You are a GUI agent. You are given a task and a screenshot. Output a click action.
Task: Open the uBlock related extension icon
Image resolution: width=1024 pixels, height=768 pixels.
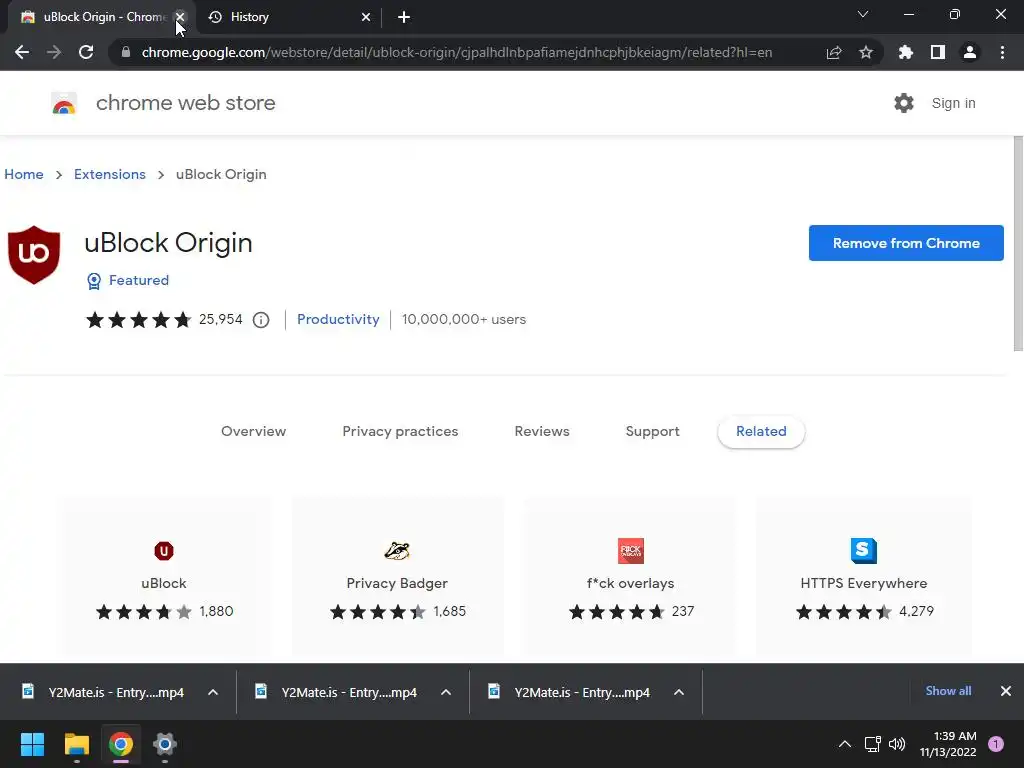pos(164,551)
